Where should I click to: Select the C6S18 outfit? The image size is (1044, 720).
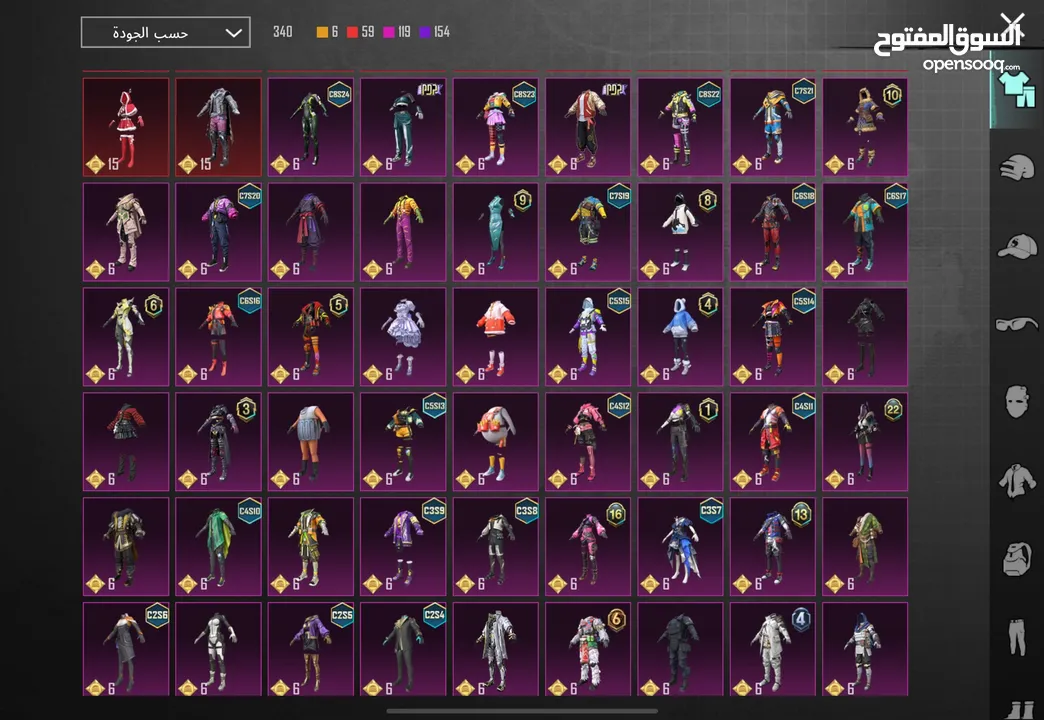coord(773,232)
